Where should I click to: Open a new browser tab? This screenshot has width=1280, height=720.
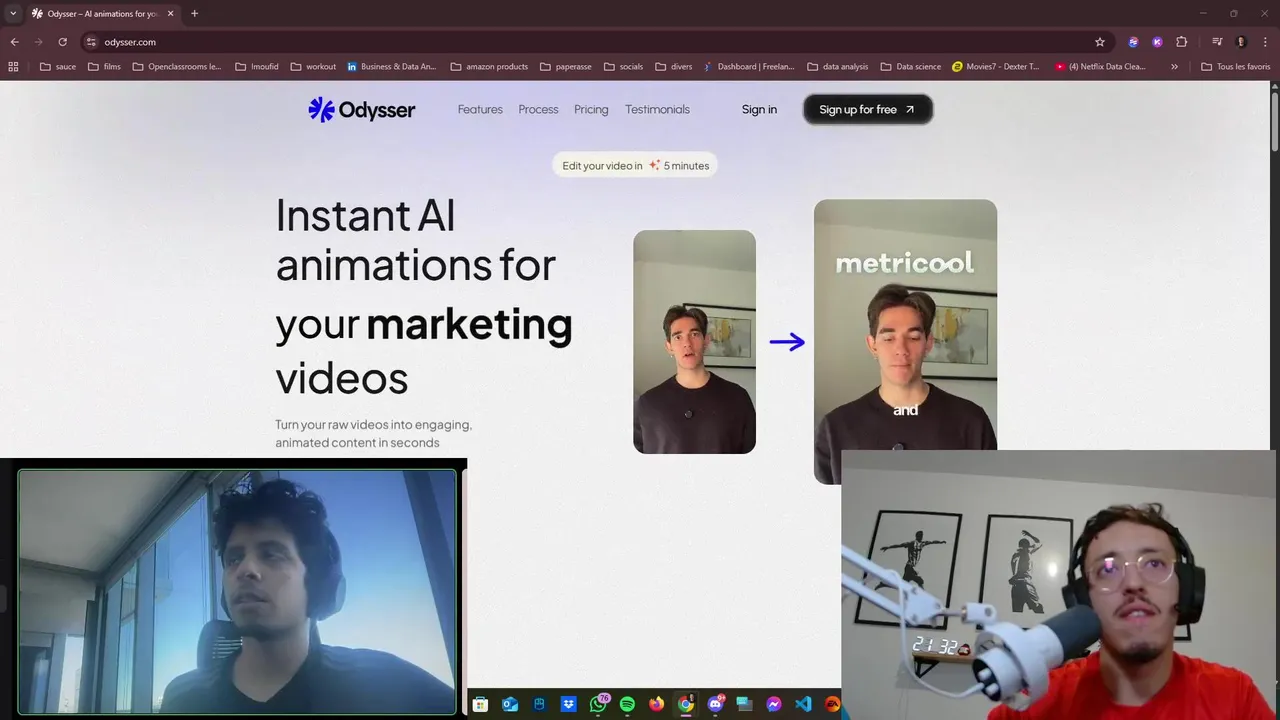(194, 13)
